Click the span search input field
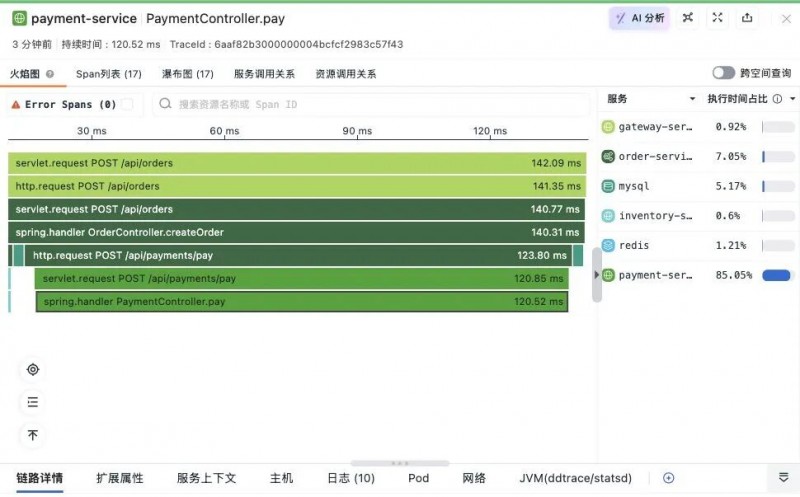Image resolution: width=800 pixels, height=497 pixels. click(371, 104)
